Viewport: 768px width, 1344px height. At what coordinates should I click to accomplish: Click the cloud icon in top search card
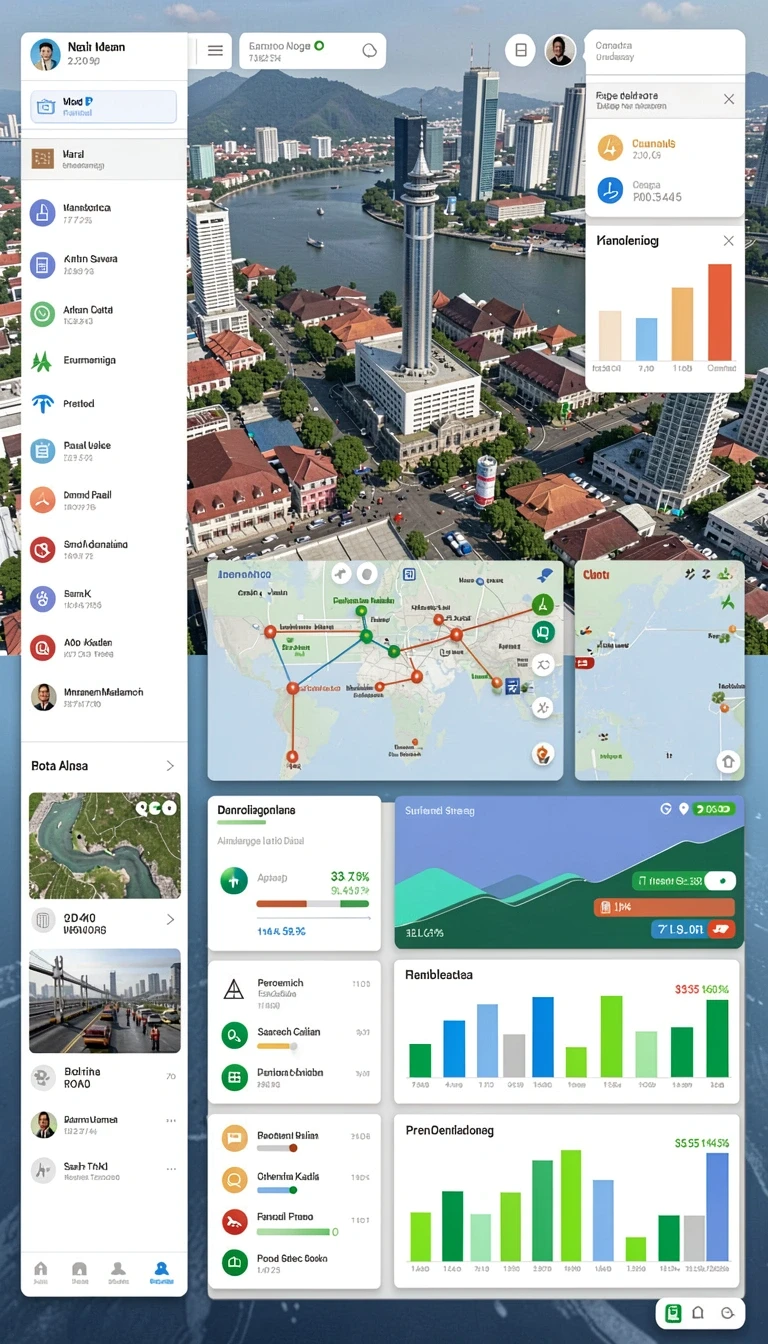pyautogui.click(x=370, y=50)
